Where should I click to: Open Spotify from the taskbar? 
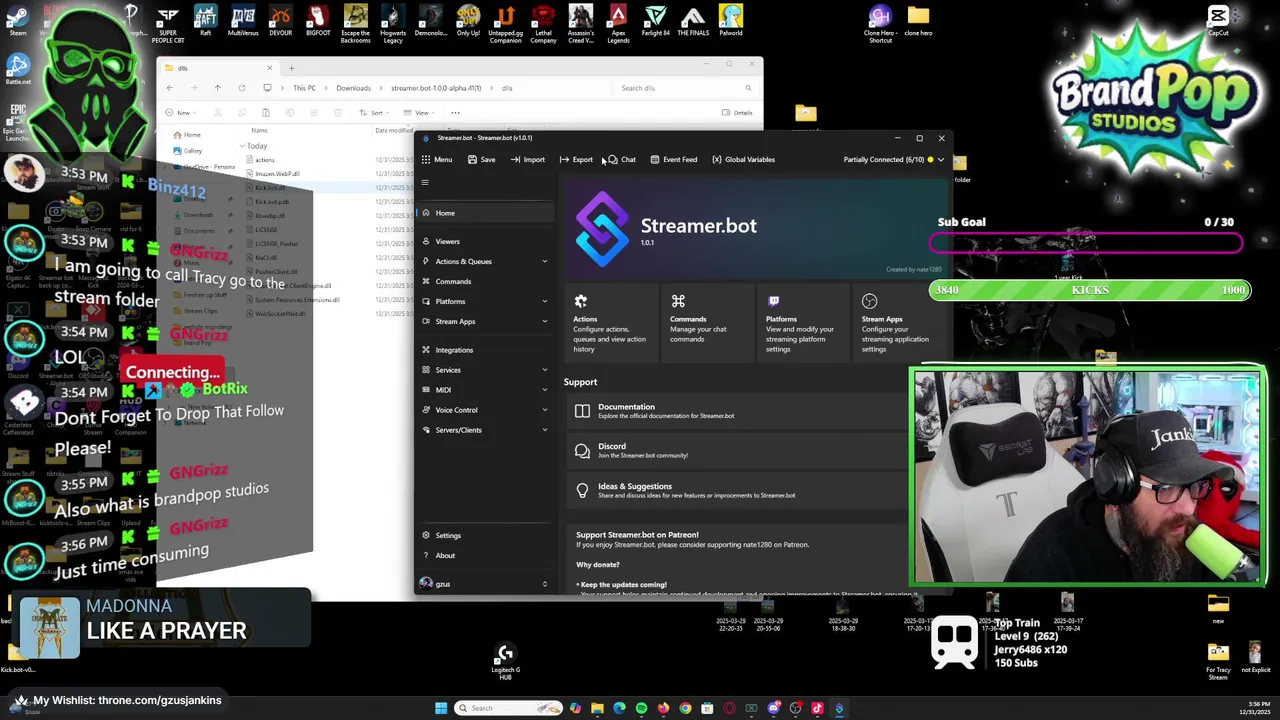click(641, 708)
